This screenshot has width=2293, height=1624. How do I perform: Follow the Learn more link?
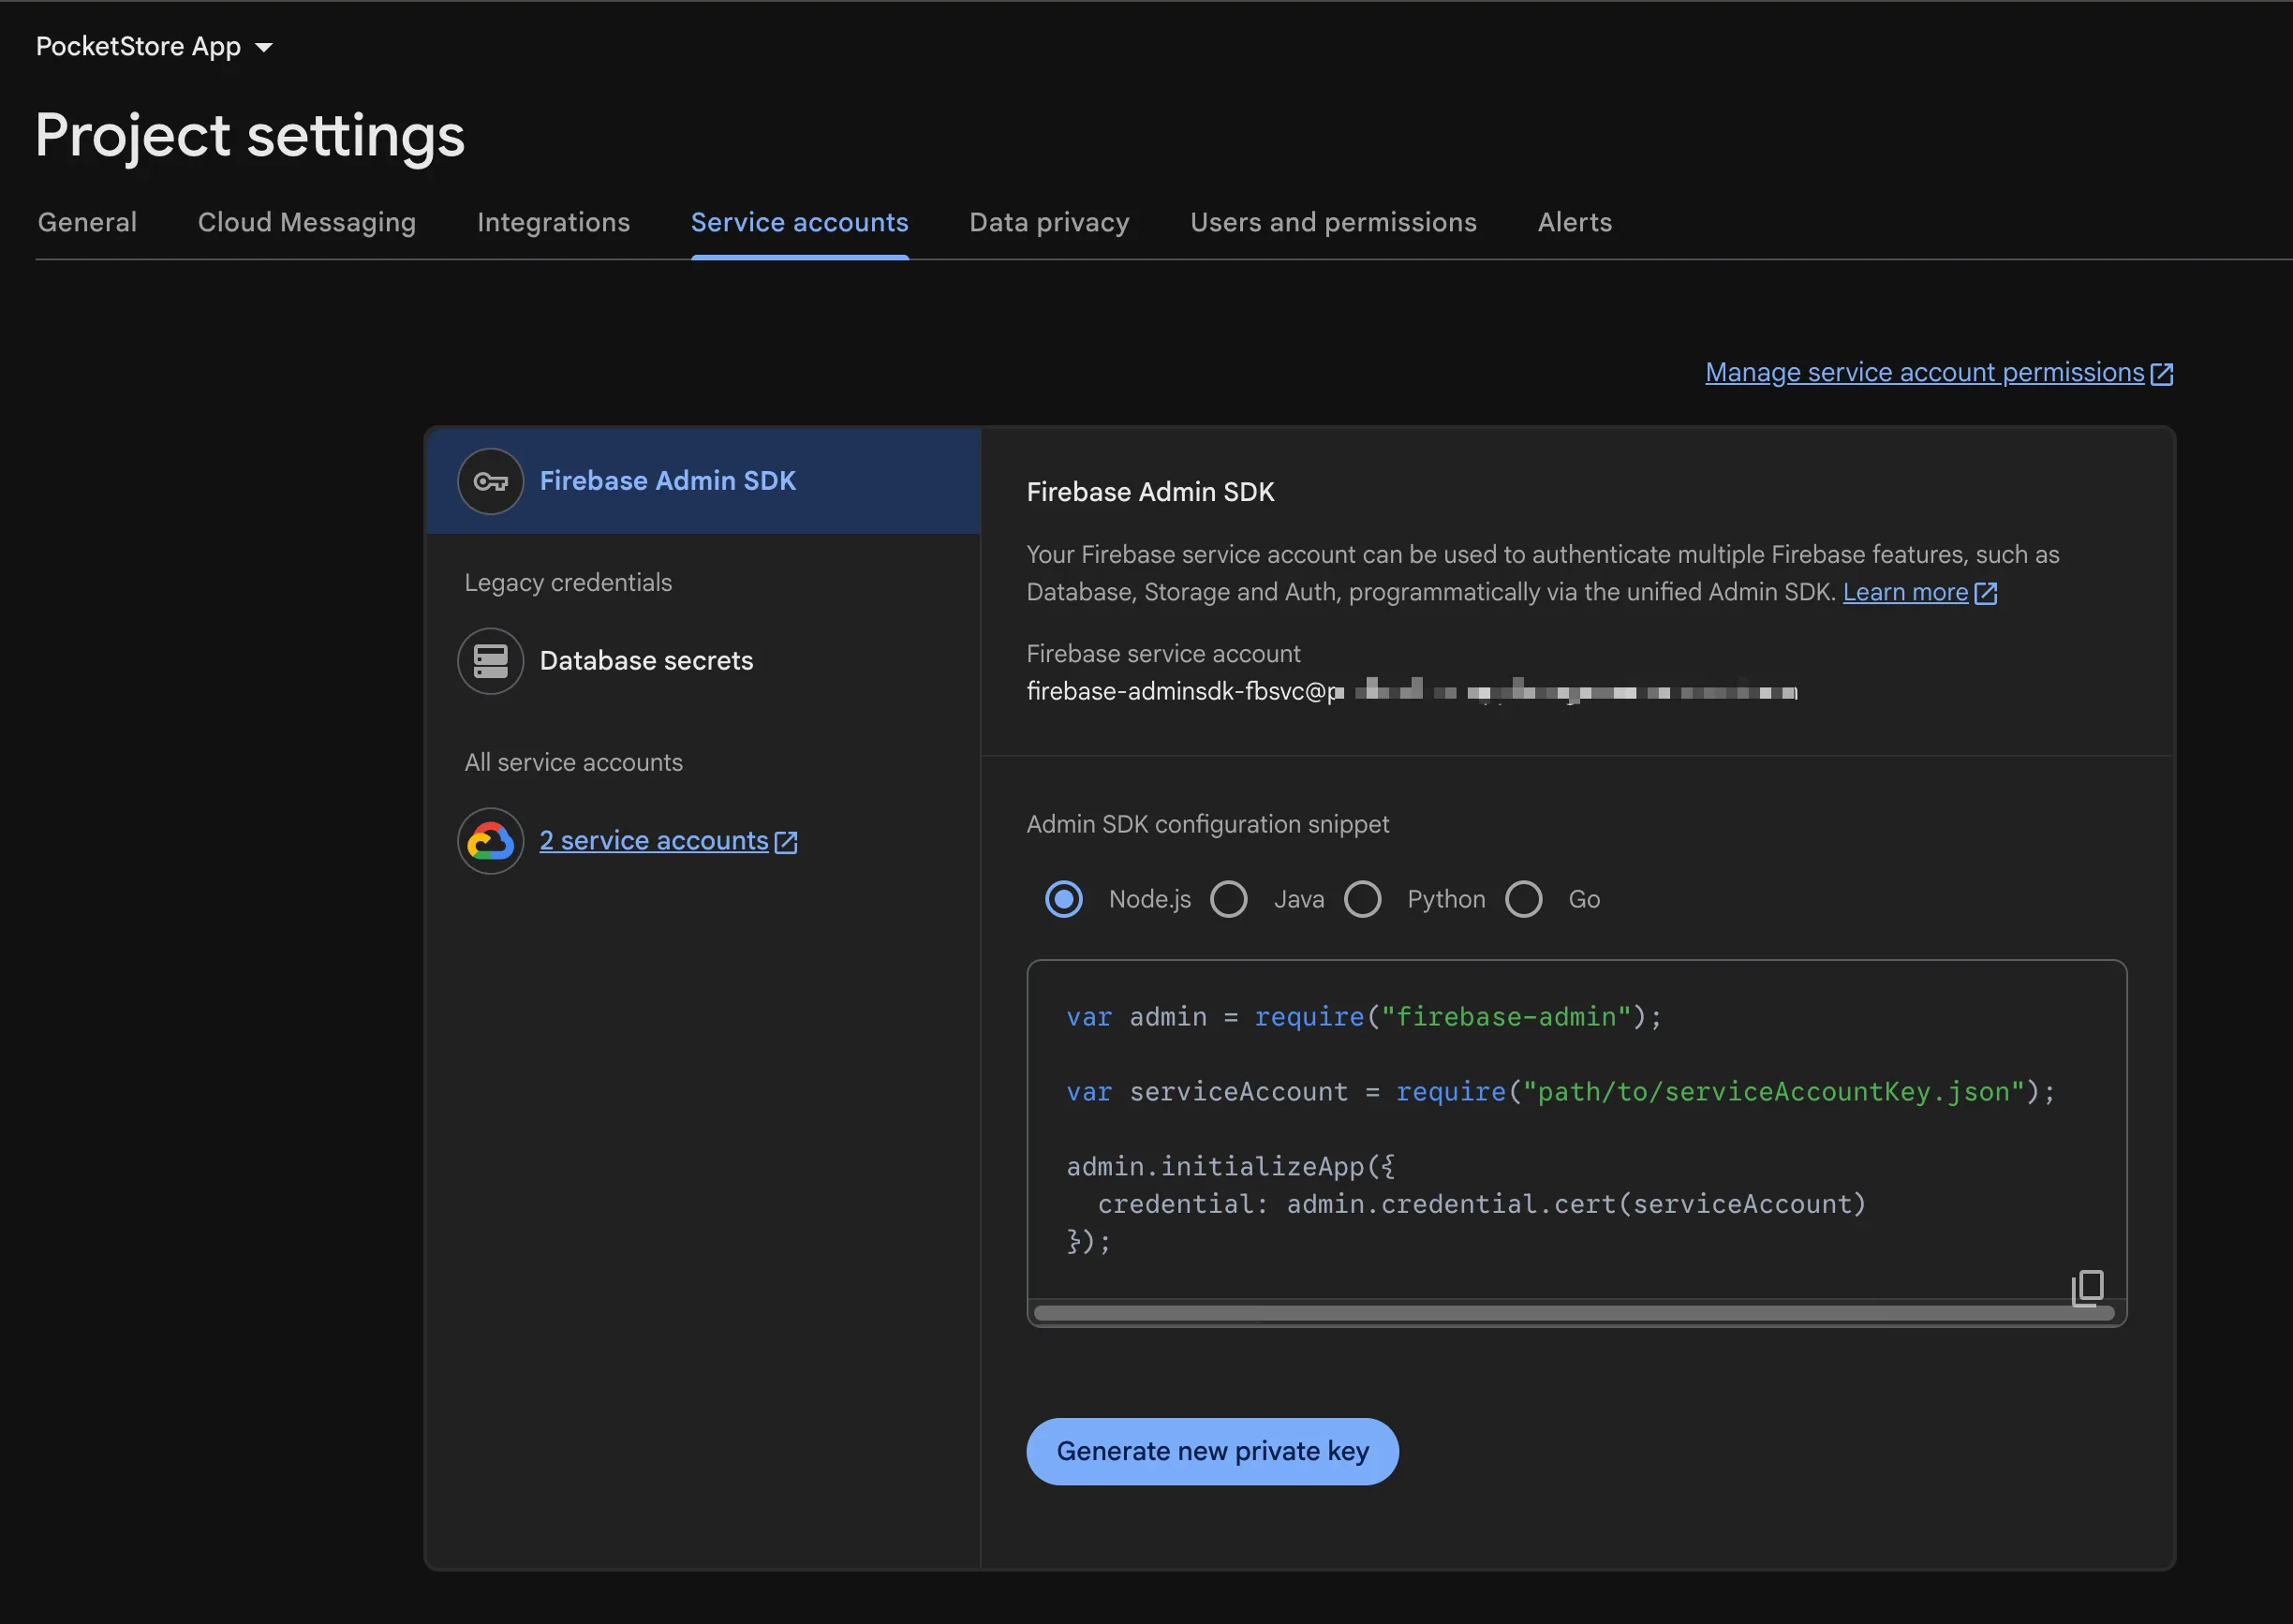coord(1905,593)
